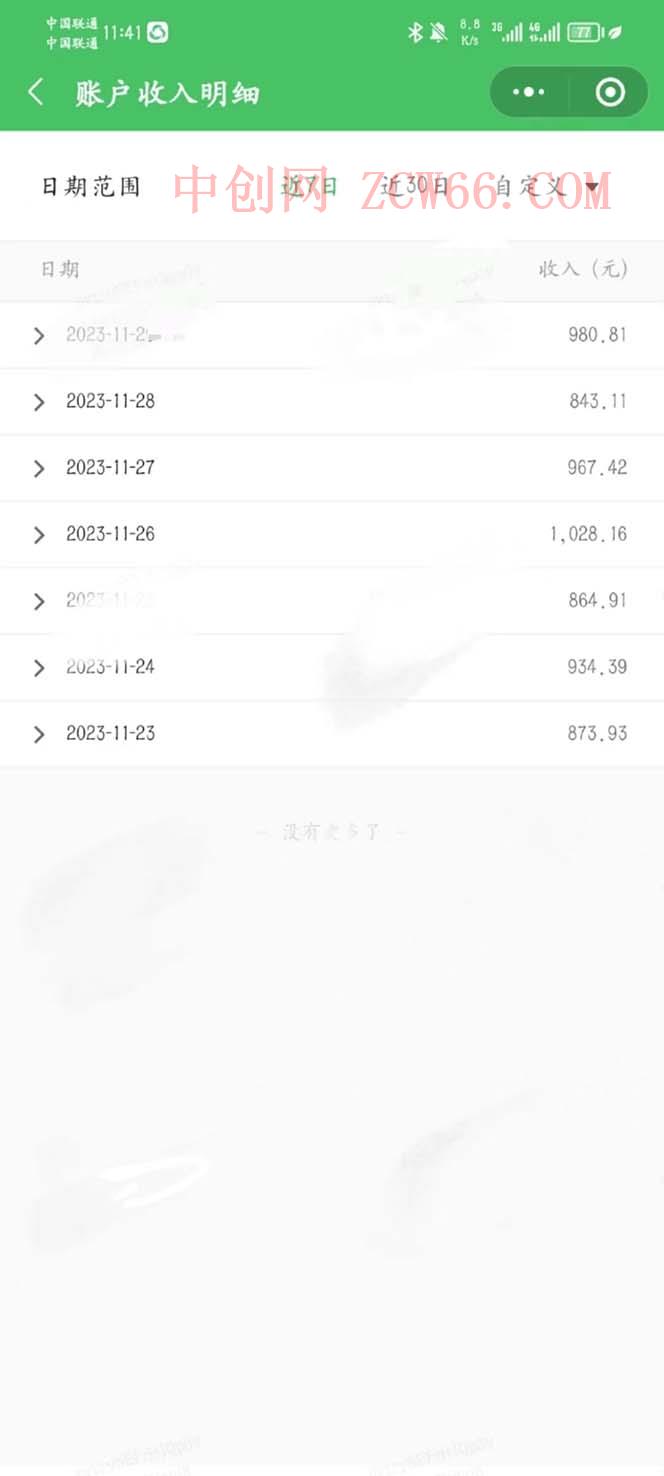Tap the app icon beside the 11:41 clock
The image size is (664, 1476).
(x=157, y=32)
